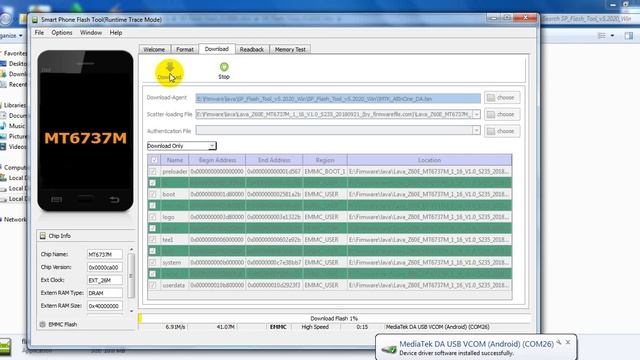Image resolution: width=640 pixels, height=360 pixels.
Task: Expand the Authentication File dropdown arrow
Action: tap(476, 131)
